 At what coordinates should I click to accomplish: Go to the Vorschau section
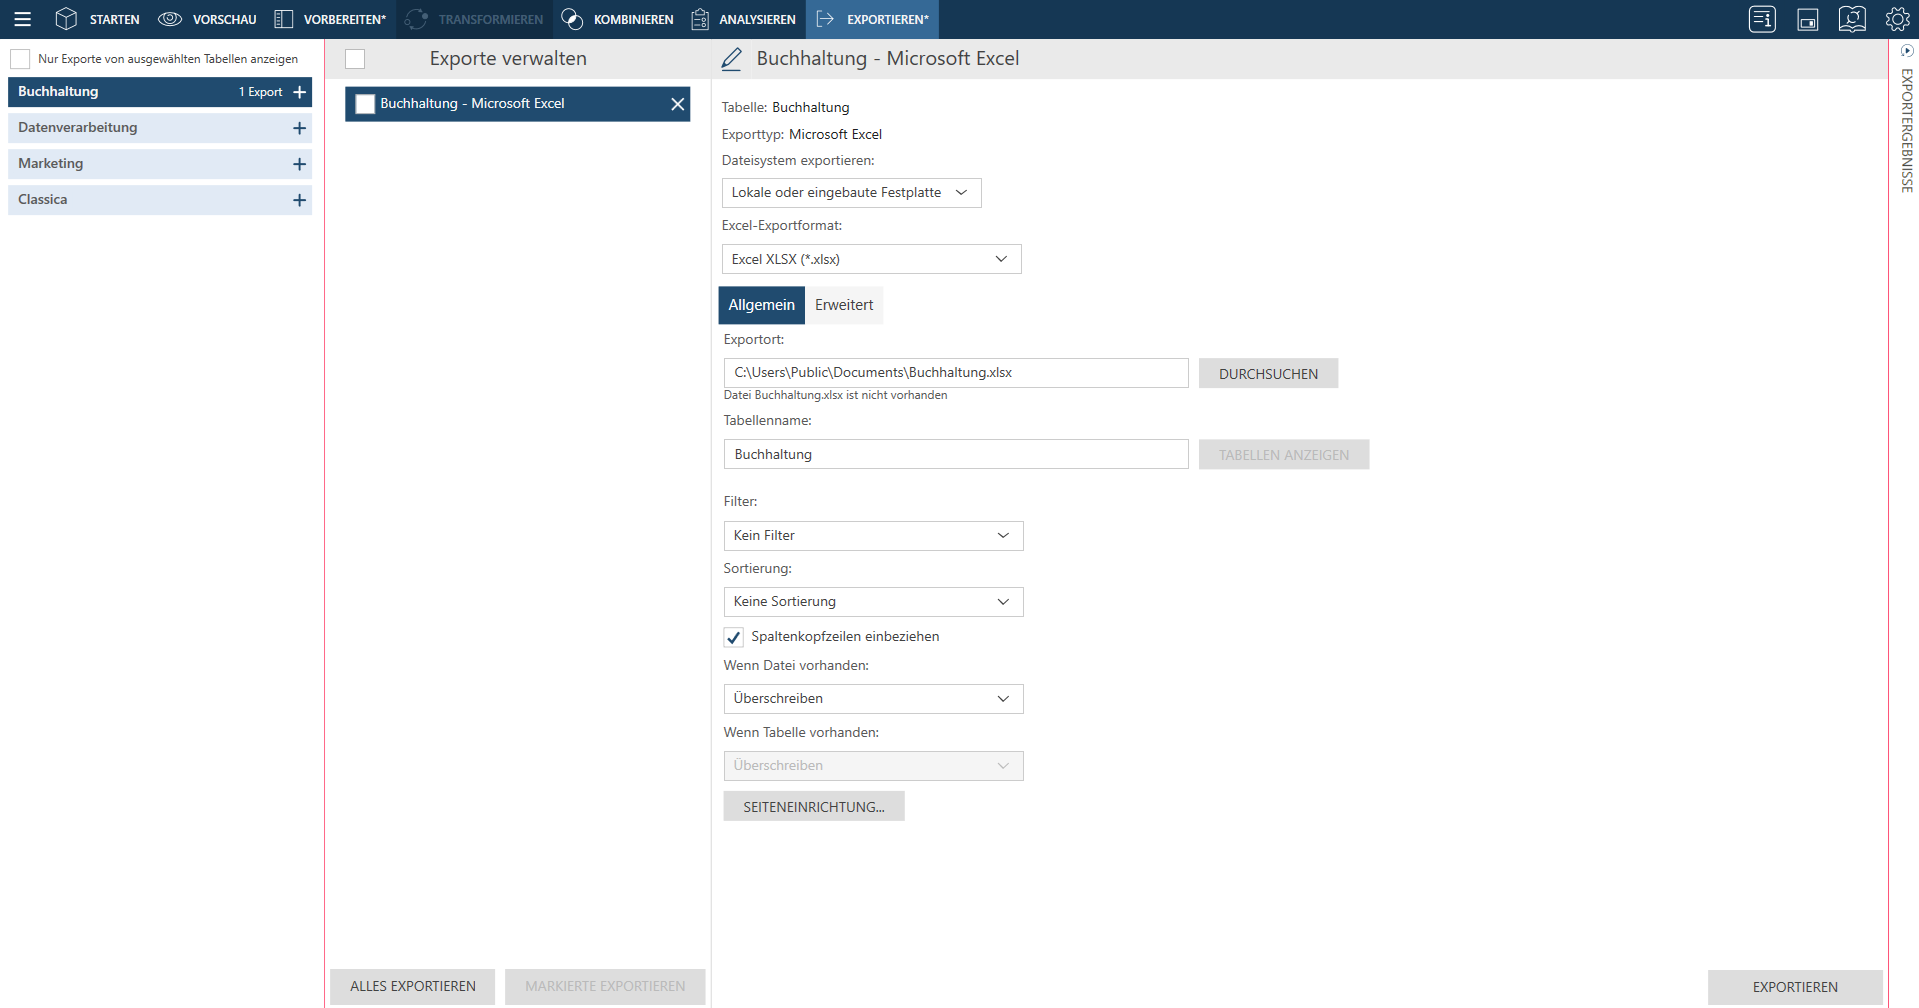coord(207,19)
